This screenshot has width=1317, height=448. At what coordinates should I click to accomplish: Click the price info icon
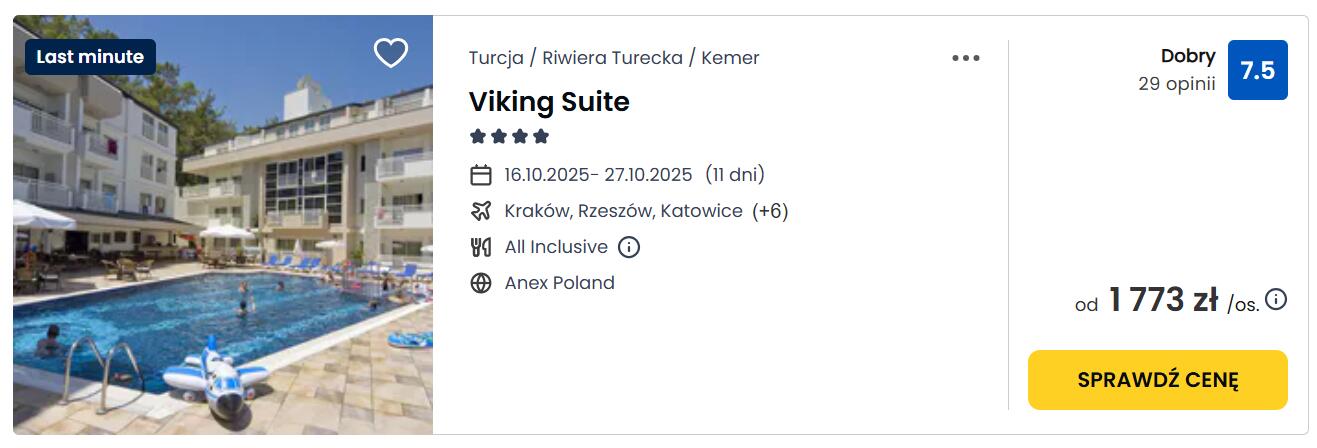pyautogui.click(x=1276, y=299)
